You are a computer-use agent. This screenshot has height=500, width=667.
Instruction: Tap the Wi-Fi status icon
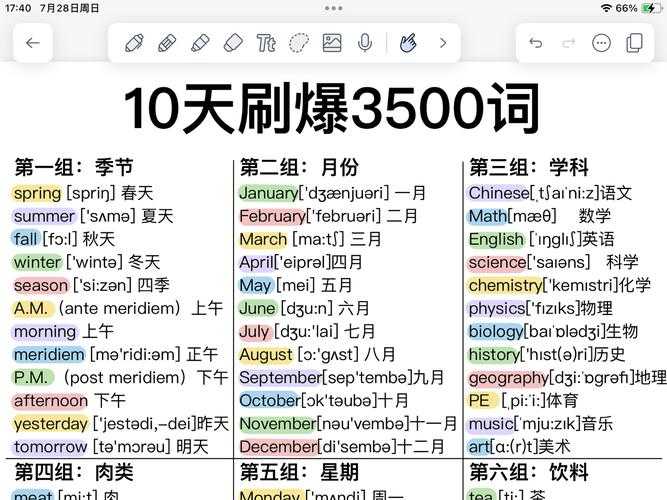click(606, 8)
